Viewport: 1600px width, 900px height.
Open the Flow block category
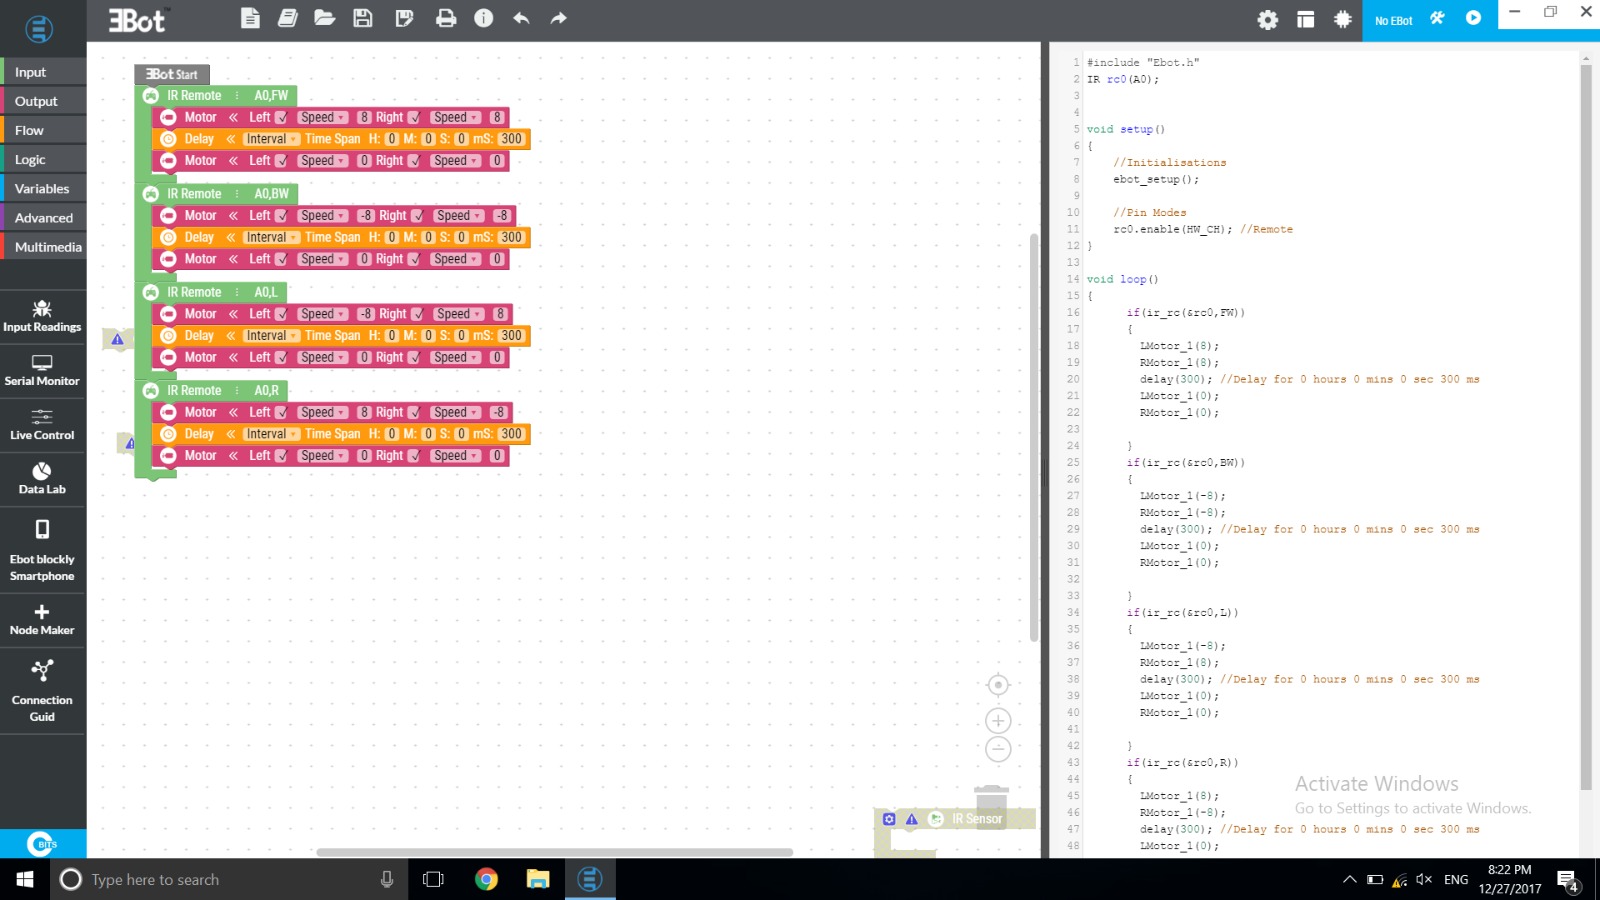point(43,130)
